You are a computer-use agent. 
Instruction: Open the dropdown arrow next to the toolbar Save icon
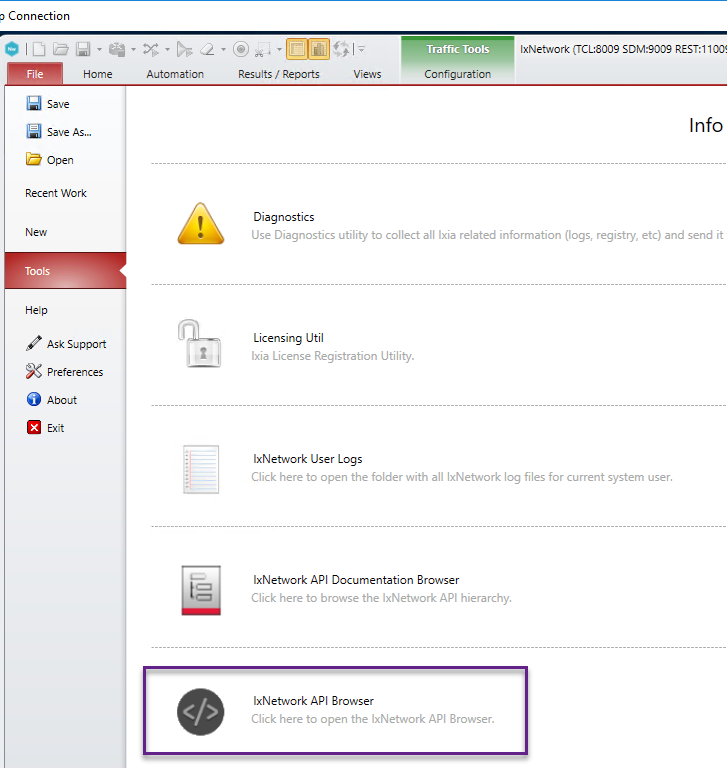coord(99,49)
